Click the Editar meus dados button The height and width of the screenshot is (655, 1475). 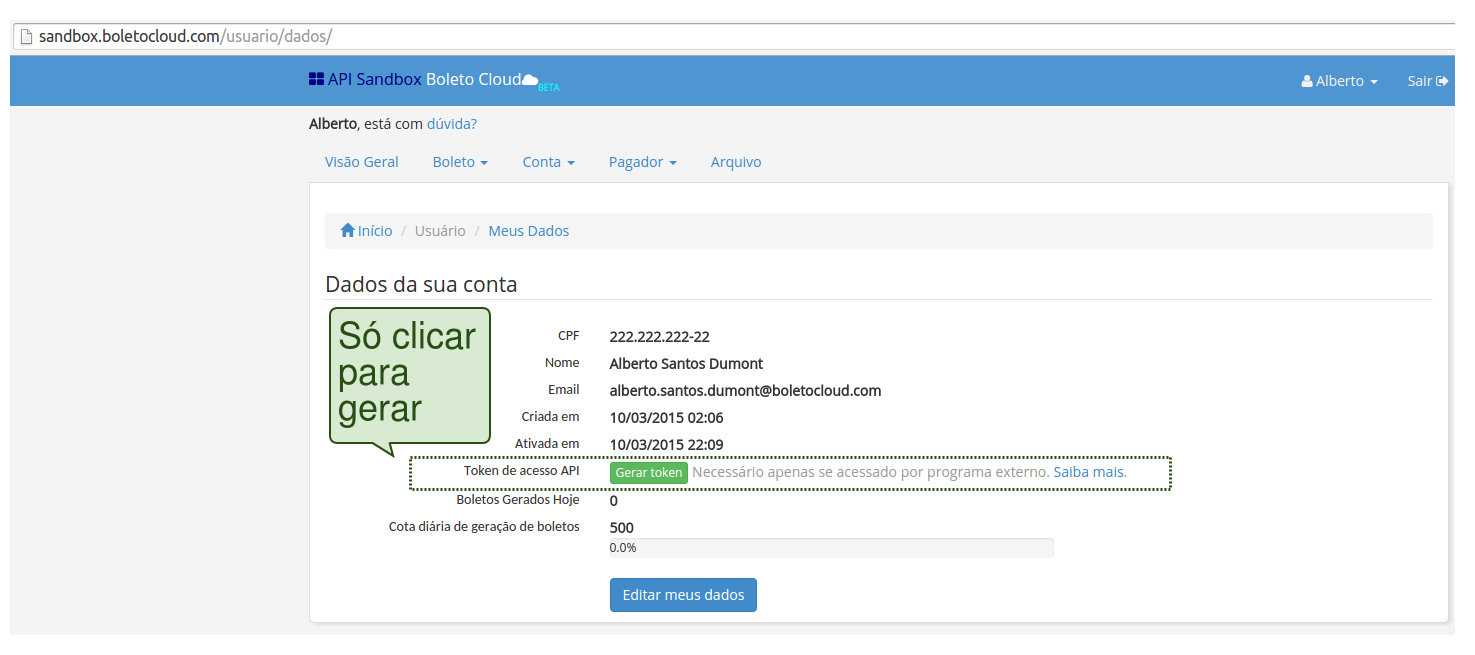683,595
